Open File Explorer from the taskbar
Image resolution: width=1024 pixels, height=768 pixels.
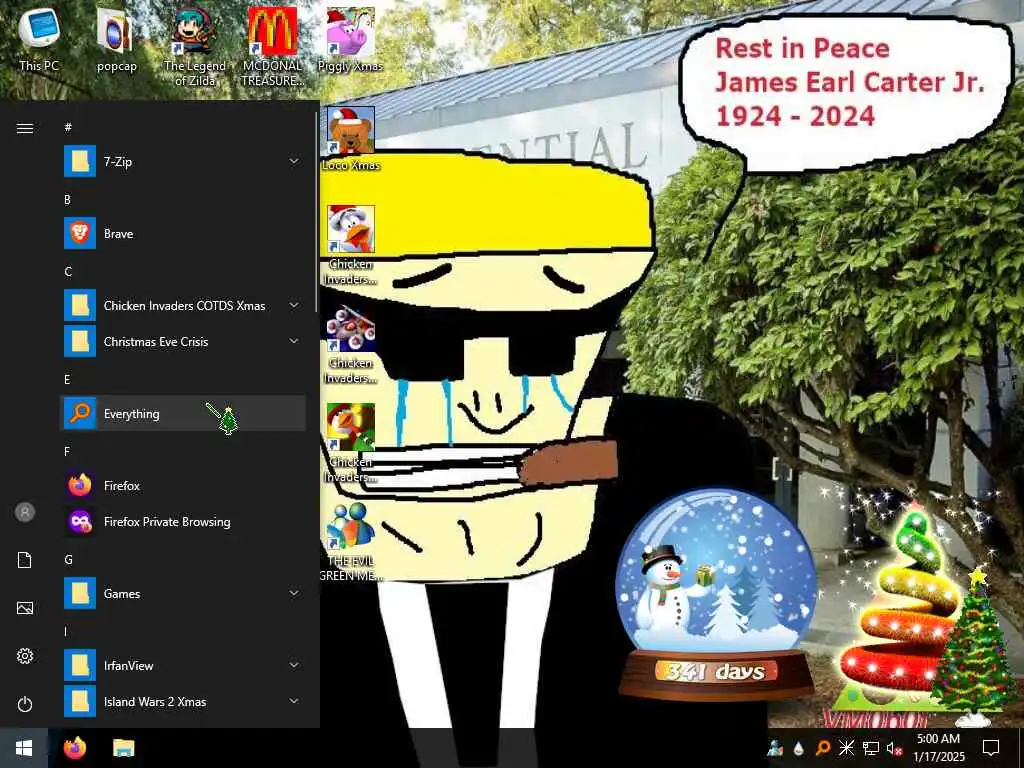[x=123, y=748]
